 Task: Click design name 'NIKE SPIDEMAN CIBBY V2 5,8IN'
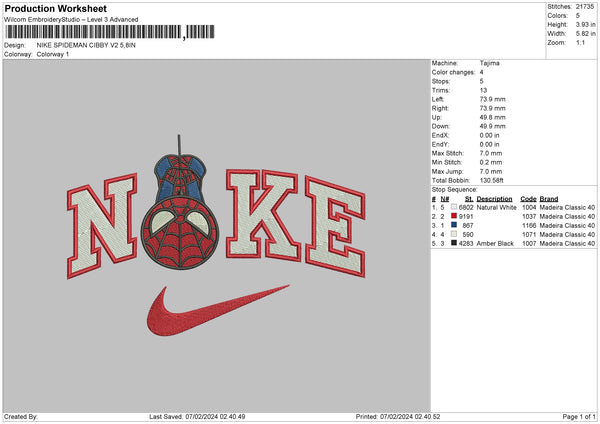click(x=86, y=45)
